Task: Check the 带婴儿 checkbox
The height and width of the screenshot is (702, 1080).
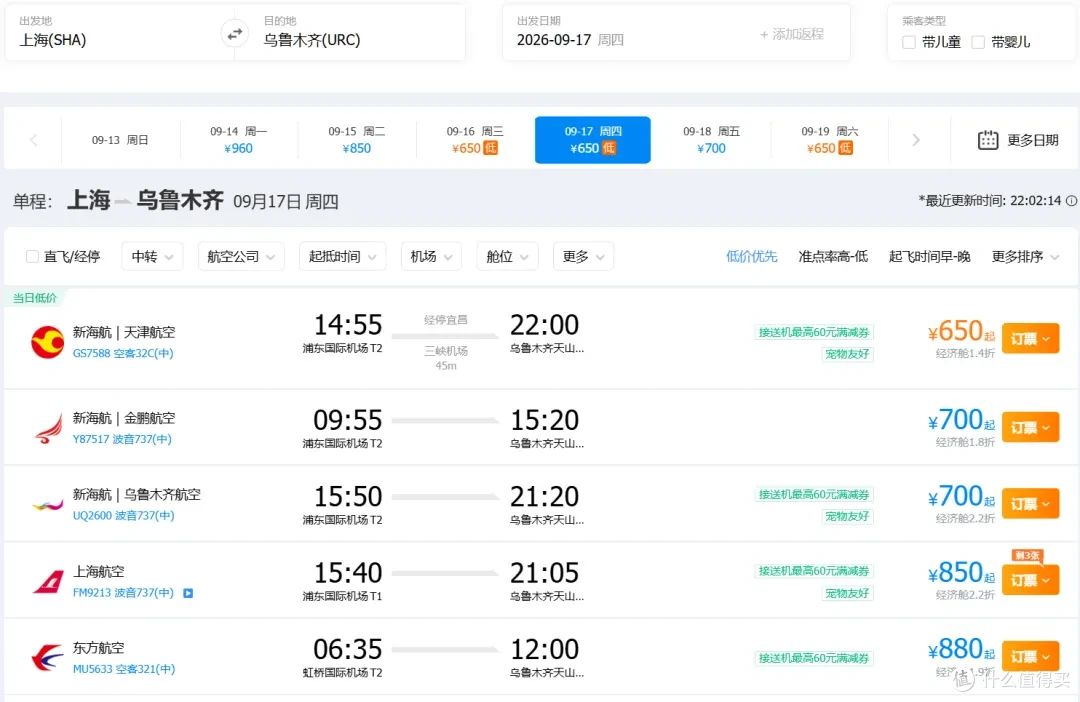Action: [x=977, y=42]
